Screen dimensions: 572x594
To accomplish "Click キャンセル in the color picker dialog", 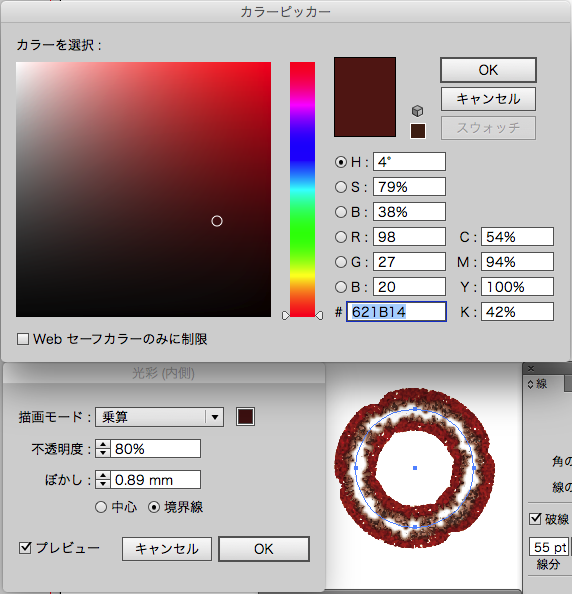I will pyautogui.click(x=488, y=99).
